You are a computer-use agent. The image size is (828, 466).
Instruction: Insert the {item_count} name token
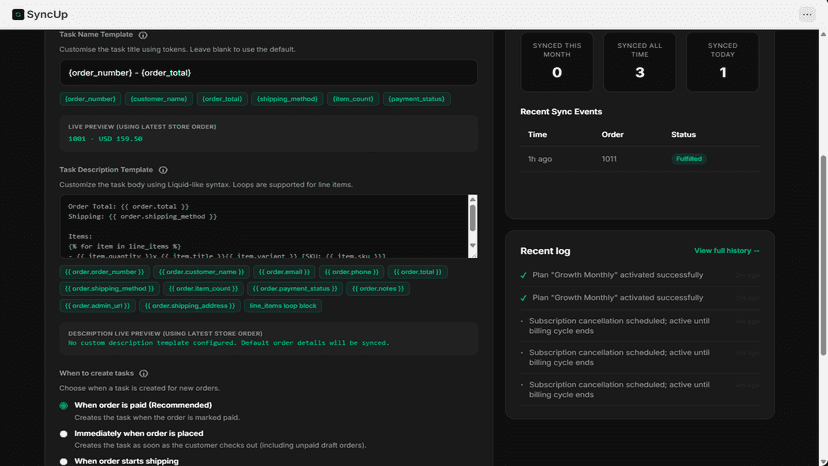tap(353, 99)
